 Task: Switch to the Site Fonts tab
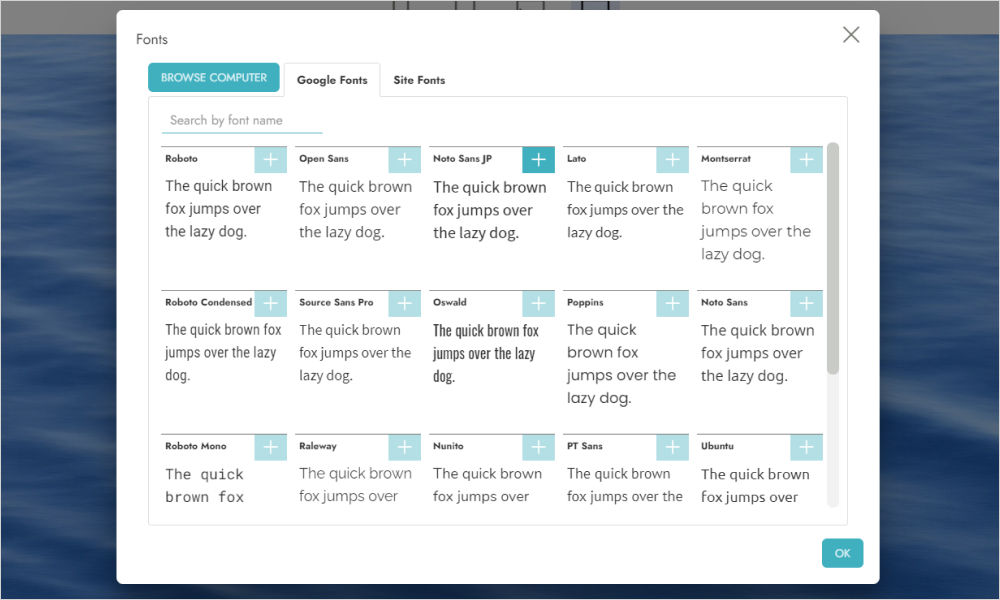419,80
